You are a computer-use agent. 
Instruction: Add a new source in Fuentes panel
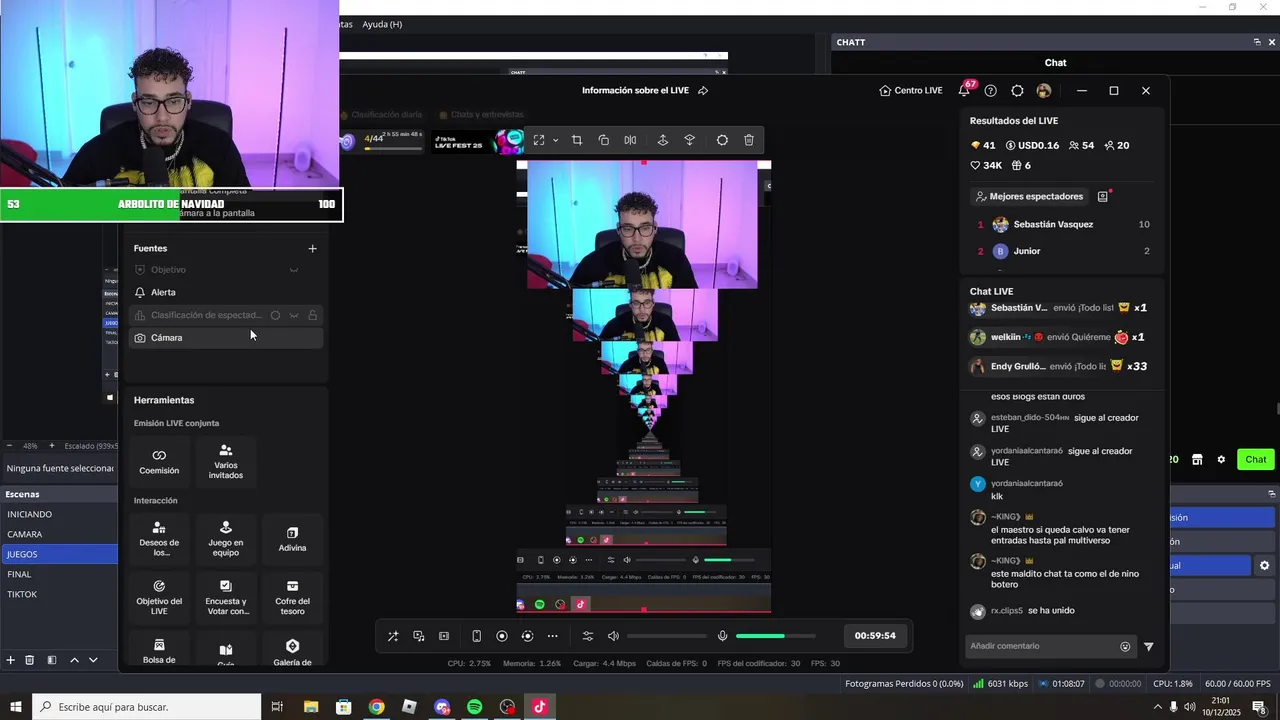coord(312,248)
